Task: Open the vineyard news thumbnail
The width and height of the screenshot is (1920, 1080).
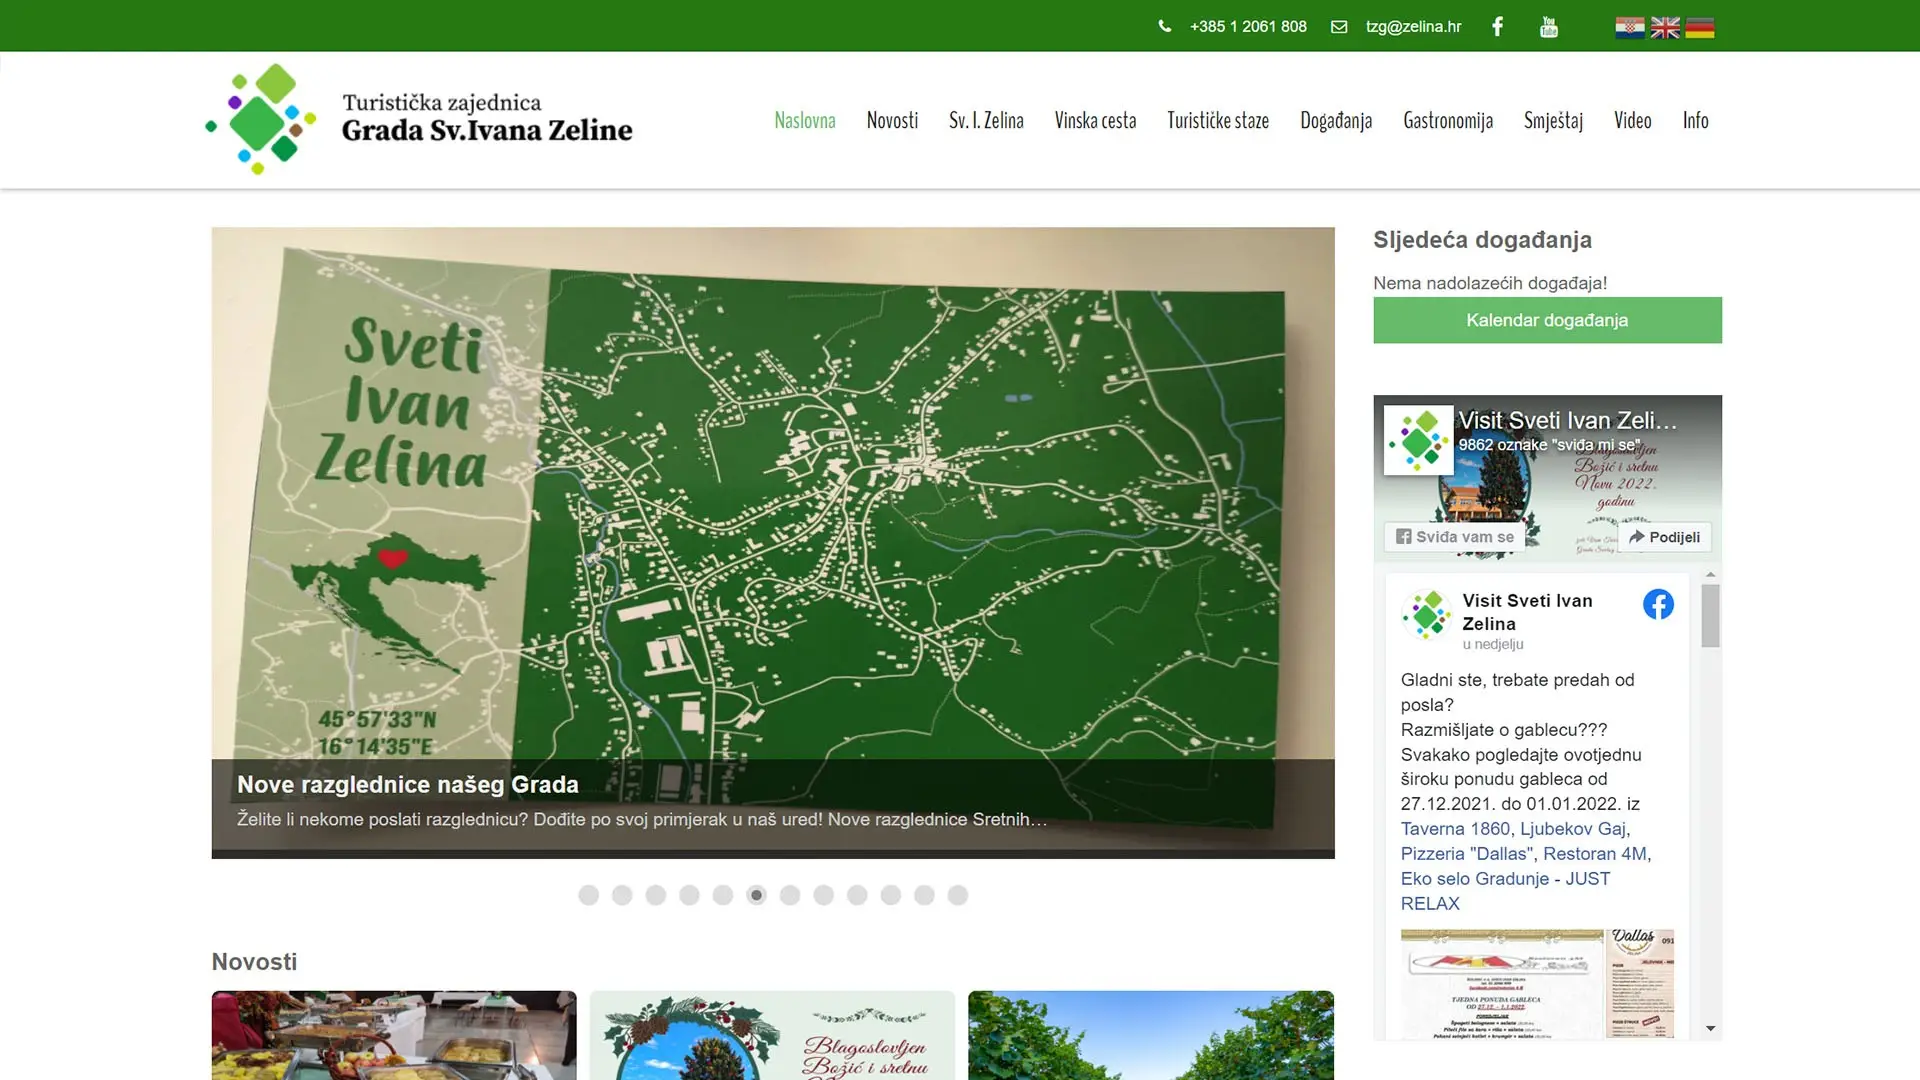Action: [x=1151, y=1035]
